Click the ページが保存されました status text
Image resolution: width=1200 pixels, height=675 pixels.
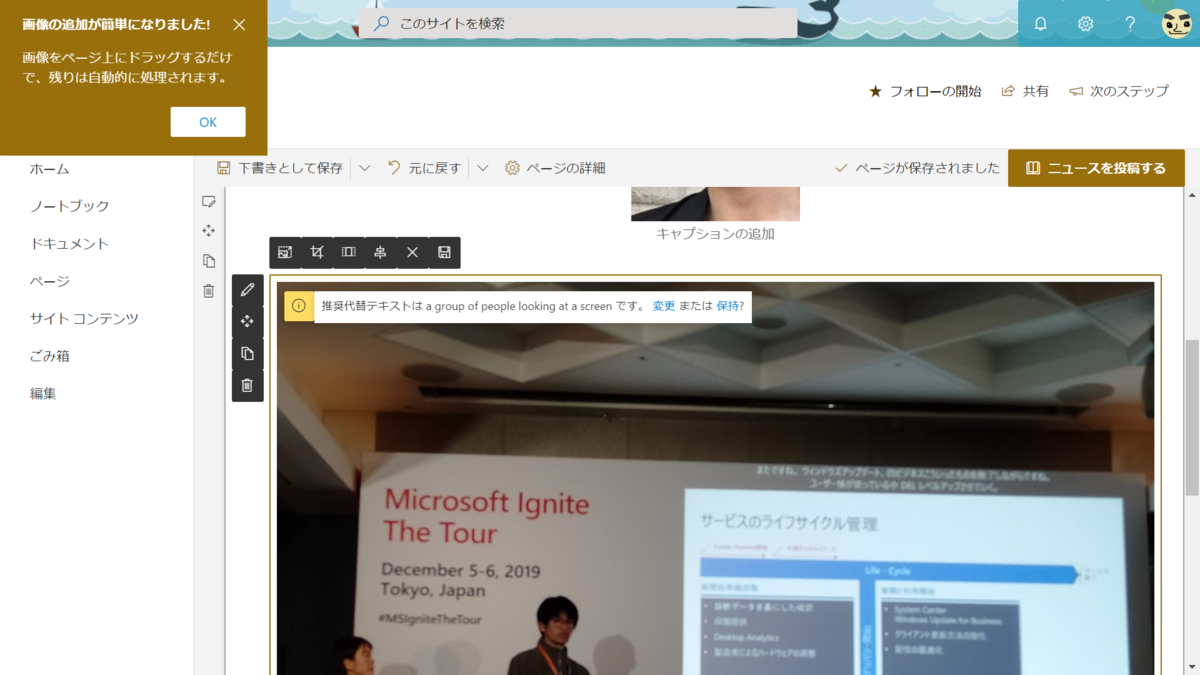[917, 168]
